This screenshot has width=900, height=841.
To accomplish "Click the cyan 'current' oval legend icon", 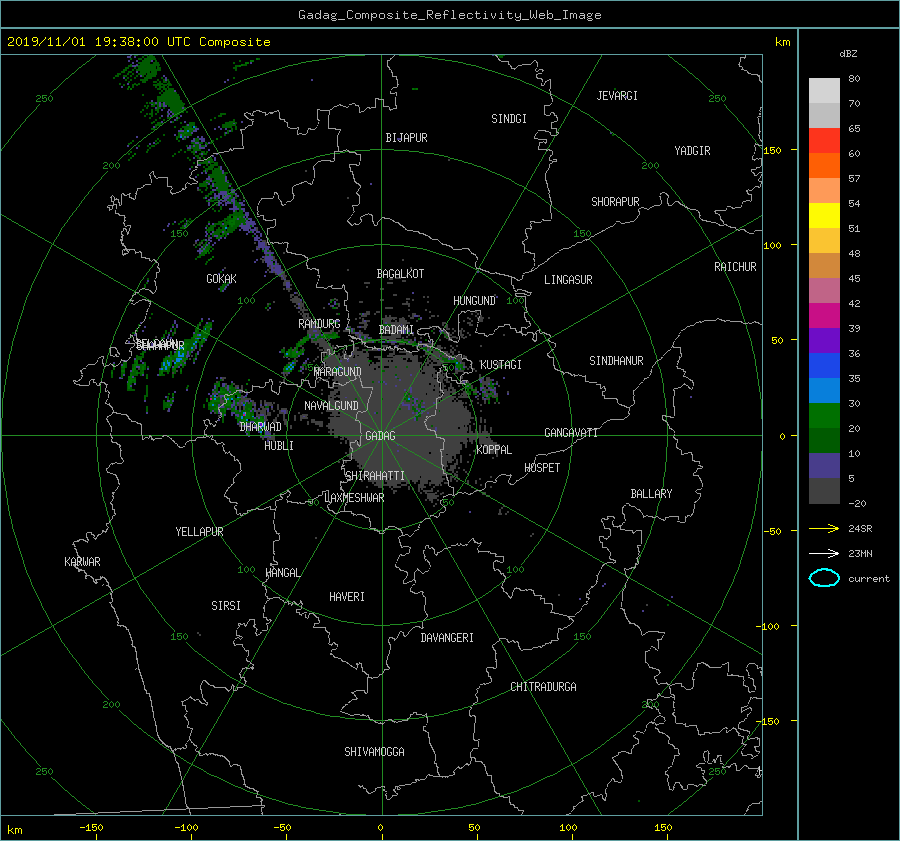I will pos(824,578).
